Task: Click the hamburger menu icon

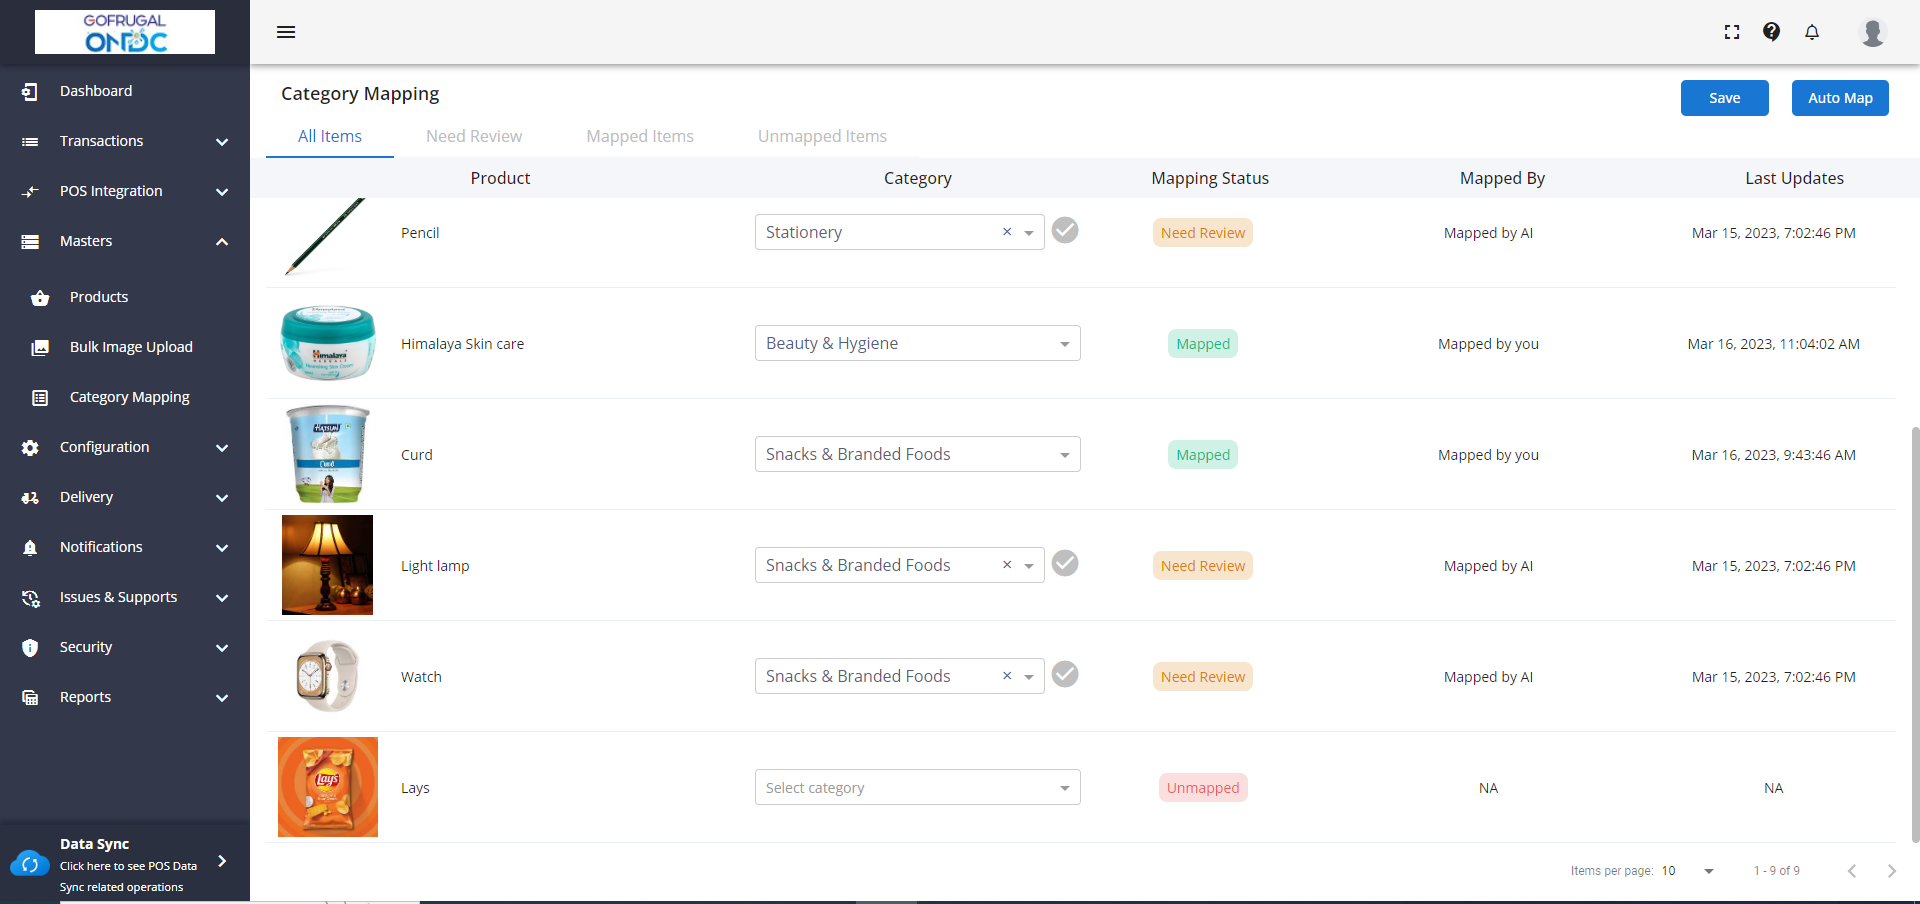Action: point(286,32)
